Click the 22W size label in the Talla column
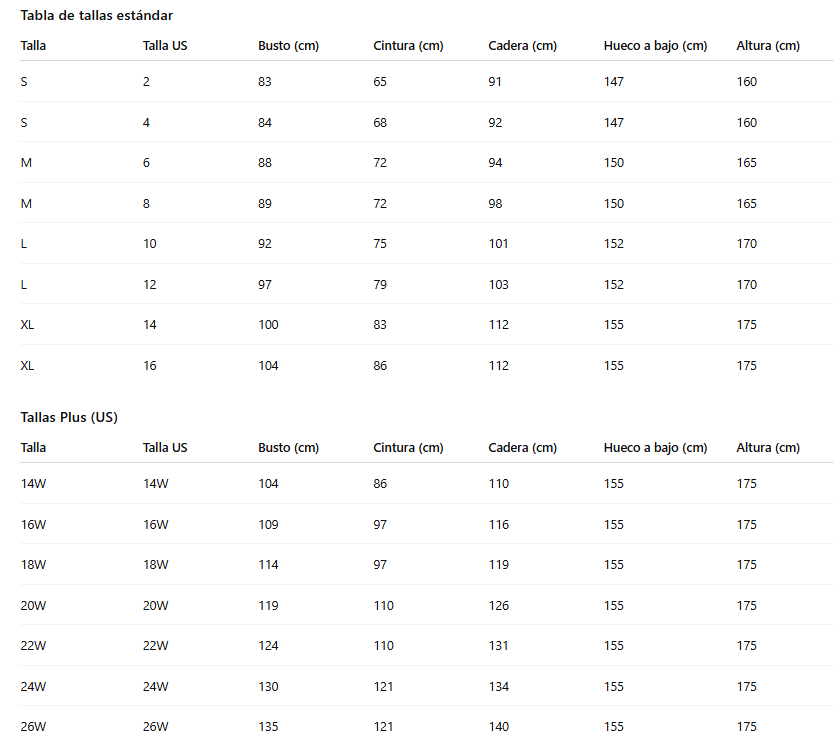The height and width of the screenshot is (751, 834). 33,646
